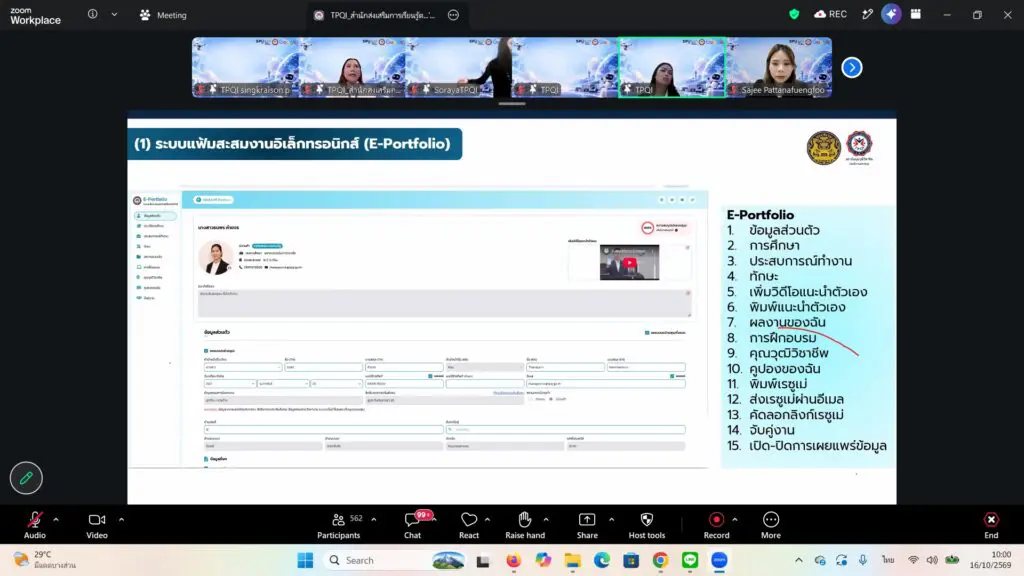This screenshot has width=1024, height=576.
Task: Open Google Chrome from the taskbar
Action: 660,560
